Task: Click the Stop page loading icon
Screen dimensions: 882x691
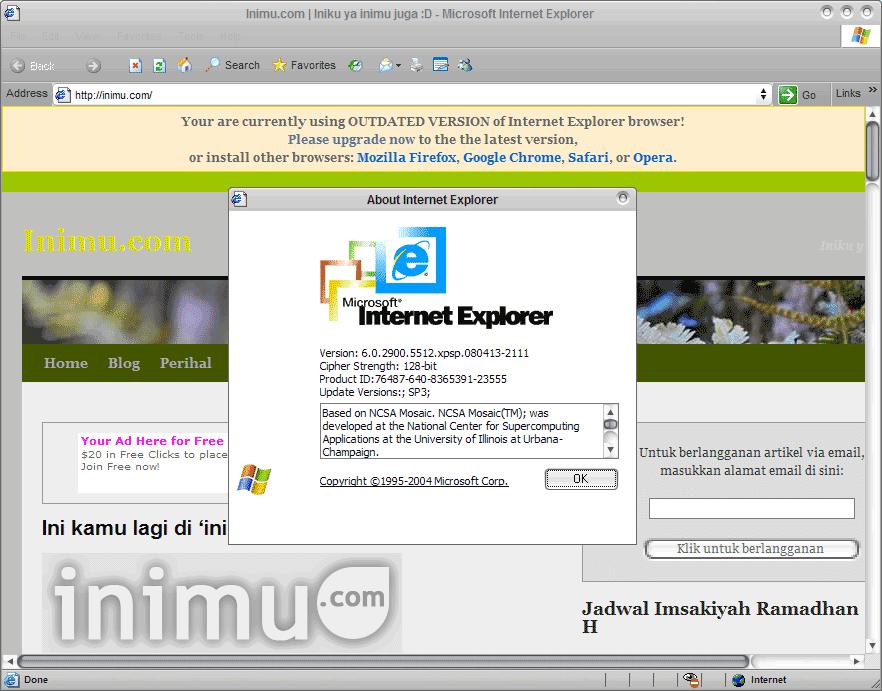Action: tap(135, 66)
